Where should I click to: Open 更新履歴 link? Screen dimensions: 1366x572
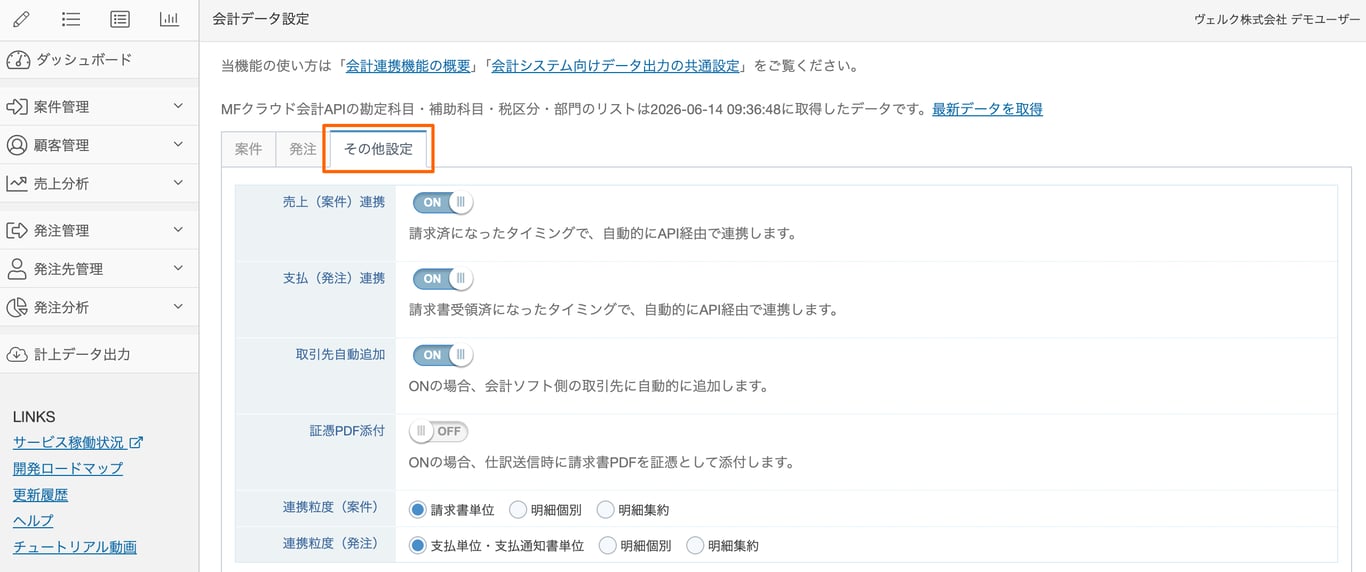tap(41, 494)
